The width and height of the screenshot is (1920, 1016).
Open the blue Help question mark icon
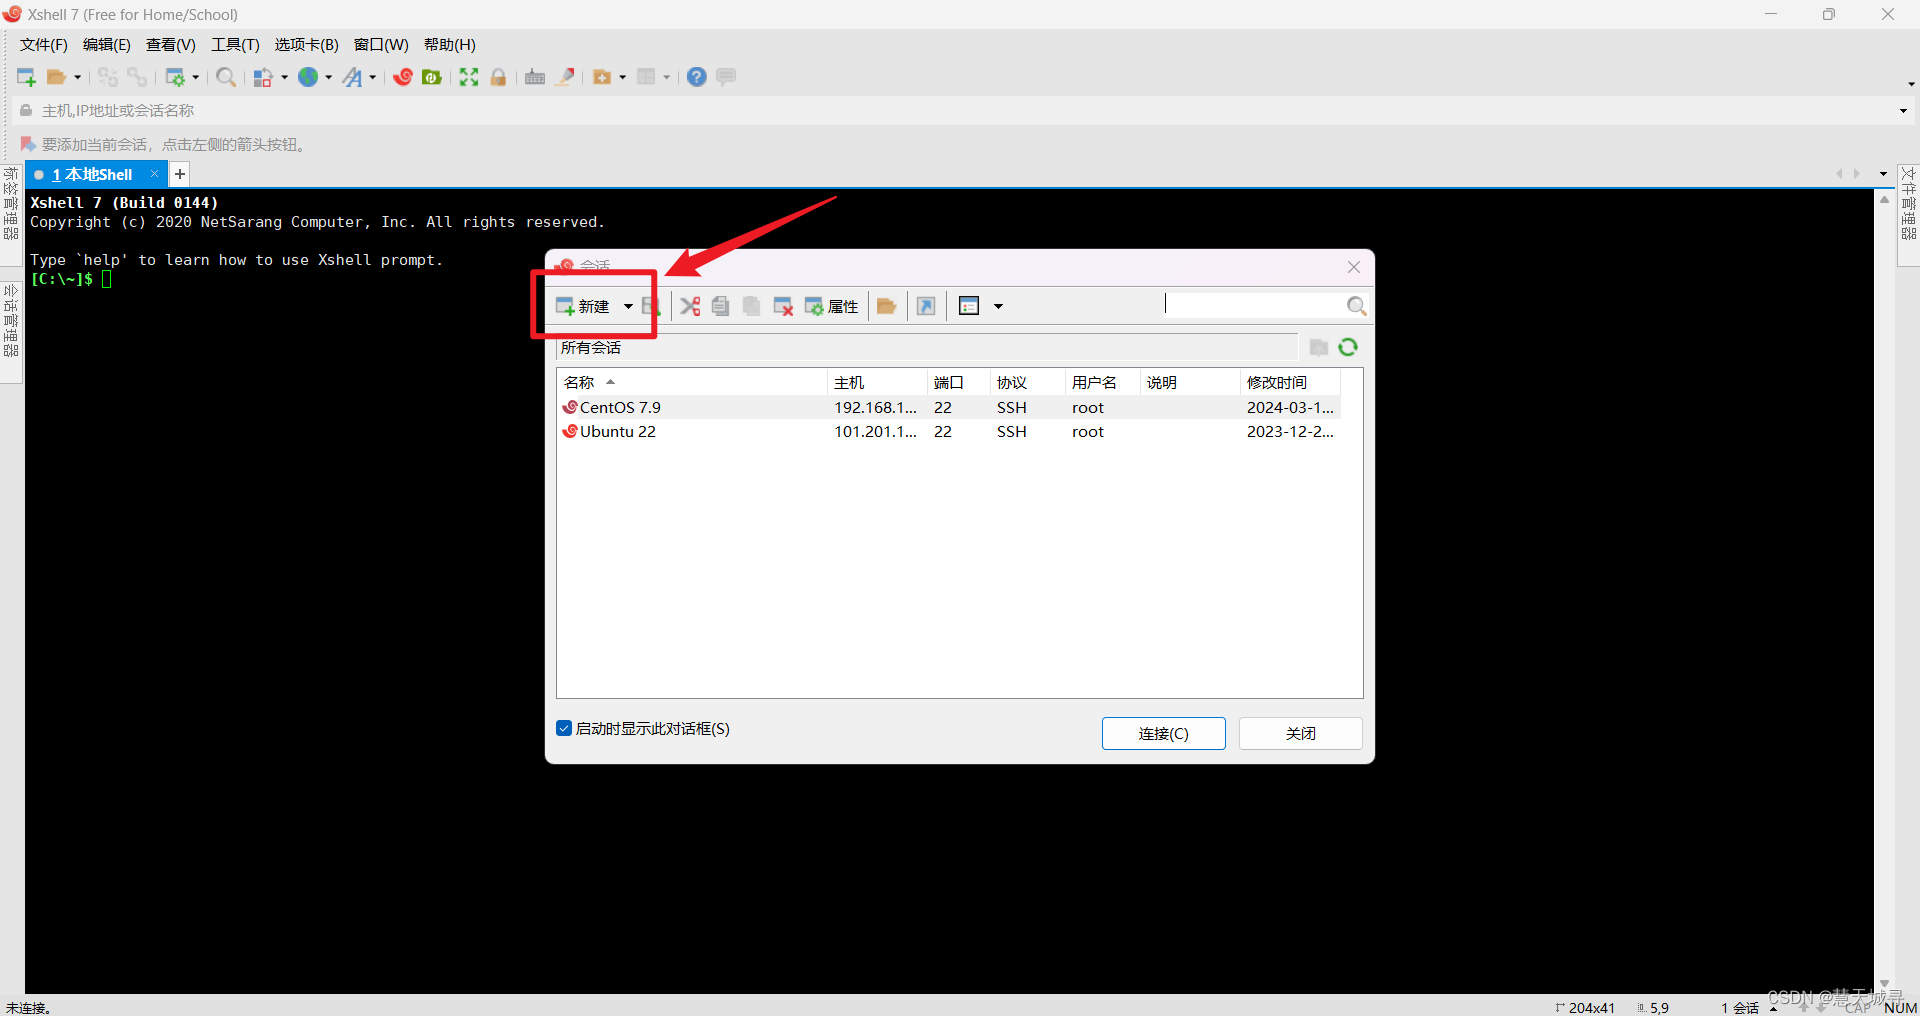tap(697, 77)
